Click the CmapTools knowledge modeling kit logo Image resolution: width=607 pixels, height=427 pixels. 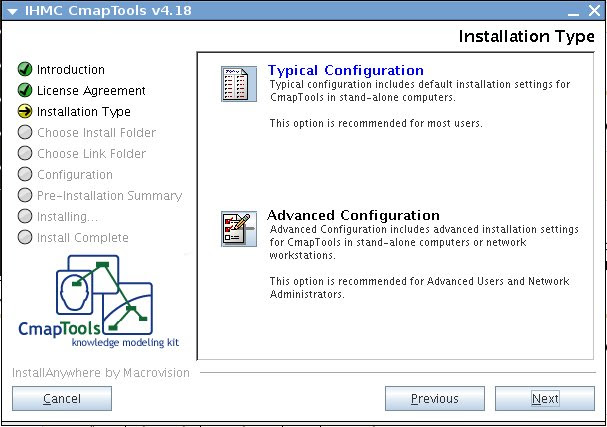pos(99,301)
